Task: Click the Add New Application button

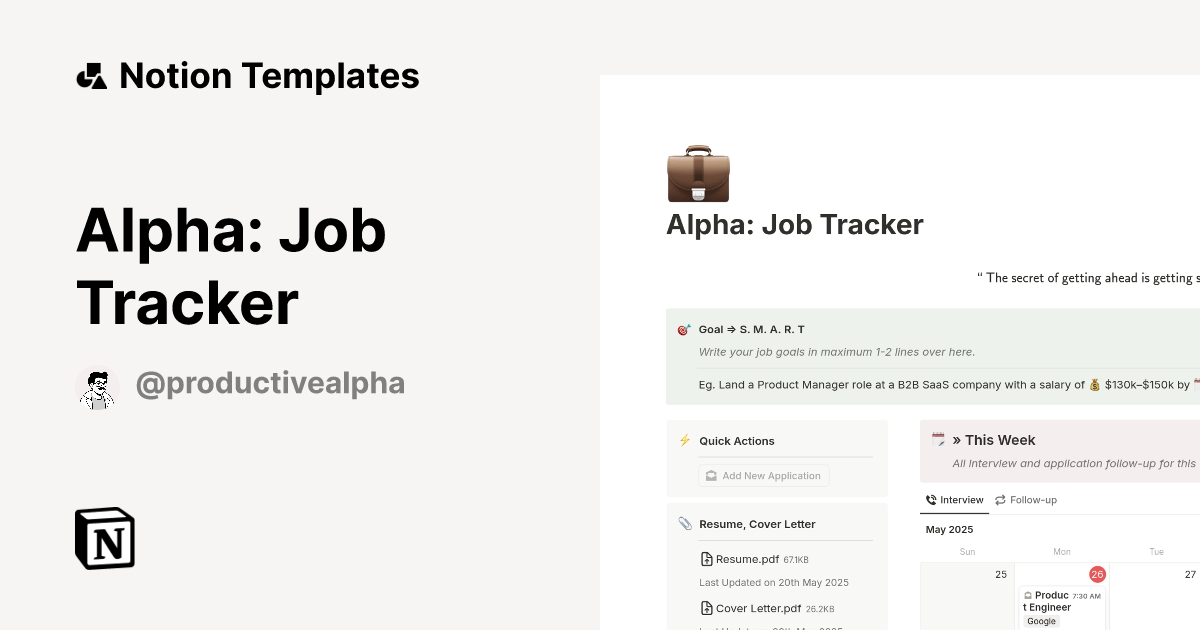Action: [763, 475]
